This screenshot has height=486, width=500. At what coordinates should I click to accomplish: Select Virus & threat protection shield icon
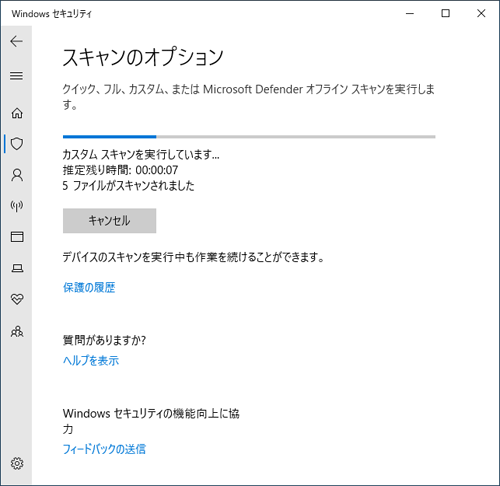pyautogui.click(x=17, y=144)
